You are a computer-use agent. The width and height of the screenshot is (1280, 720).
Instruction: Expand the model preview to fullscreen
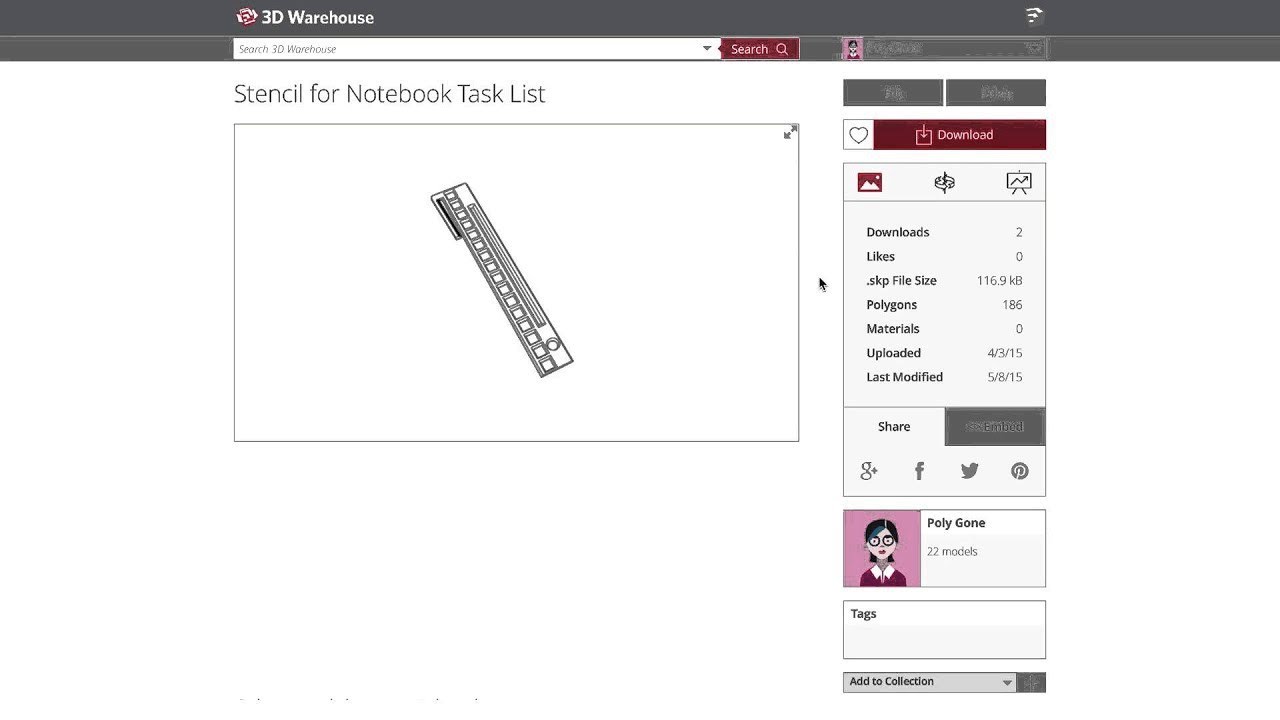[x=790, y=132]
